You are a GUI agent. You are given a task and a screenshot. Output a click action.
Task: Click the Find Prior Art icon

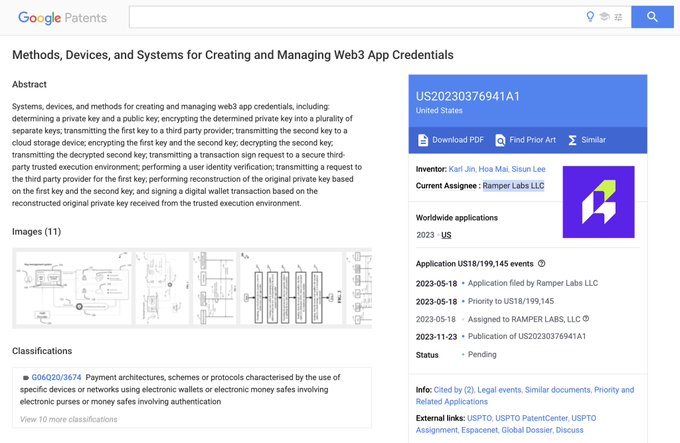tap(499, 140)
